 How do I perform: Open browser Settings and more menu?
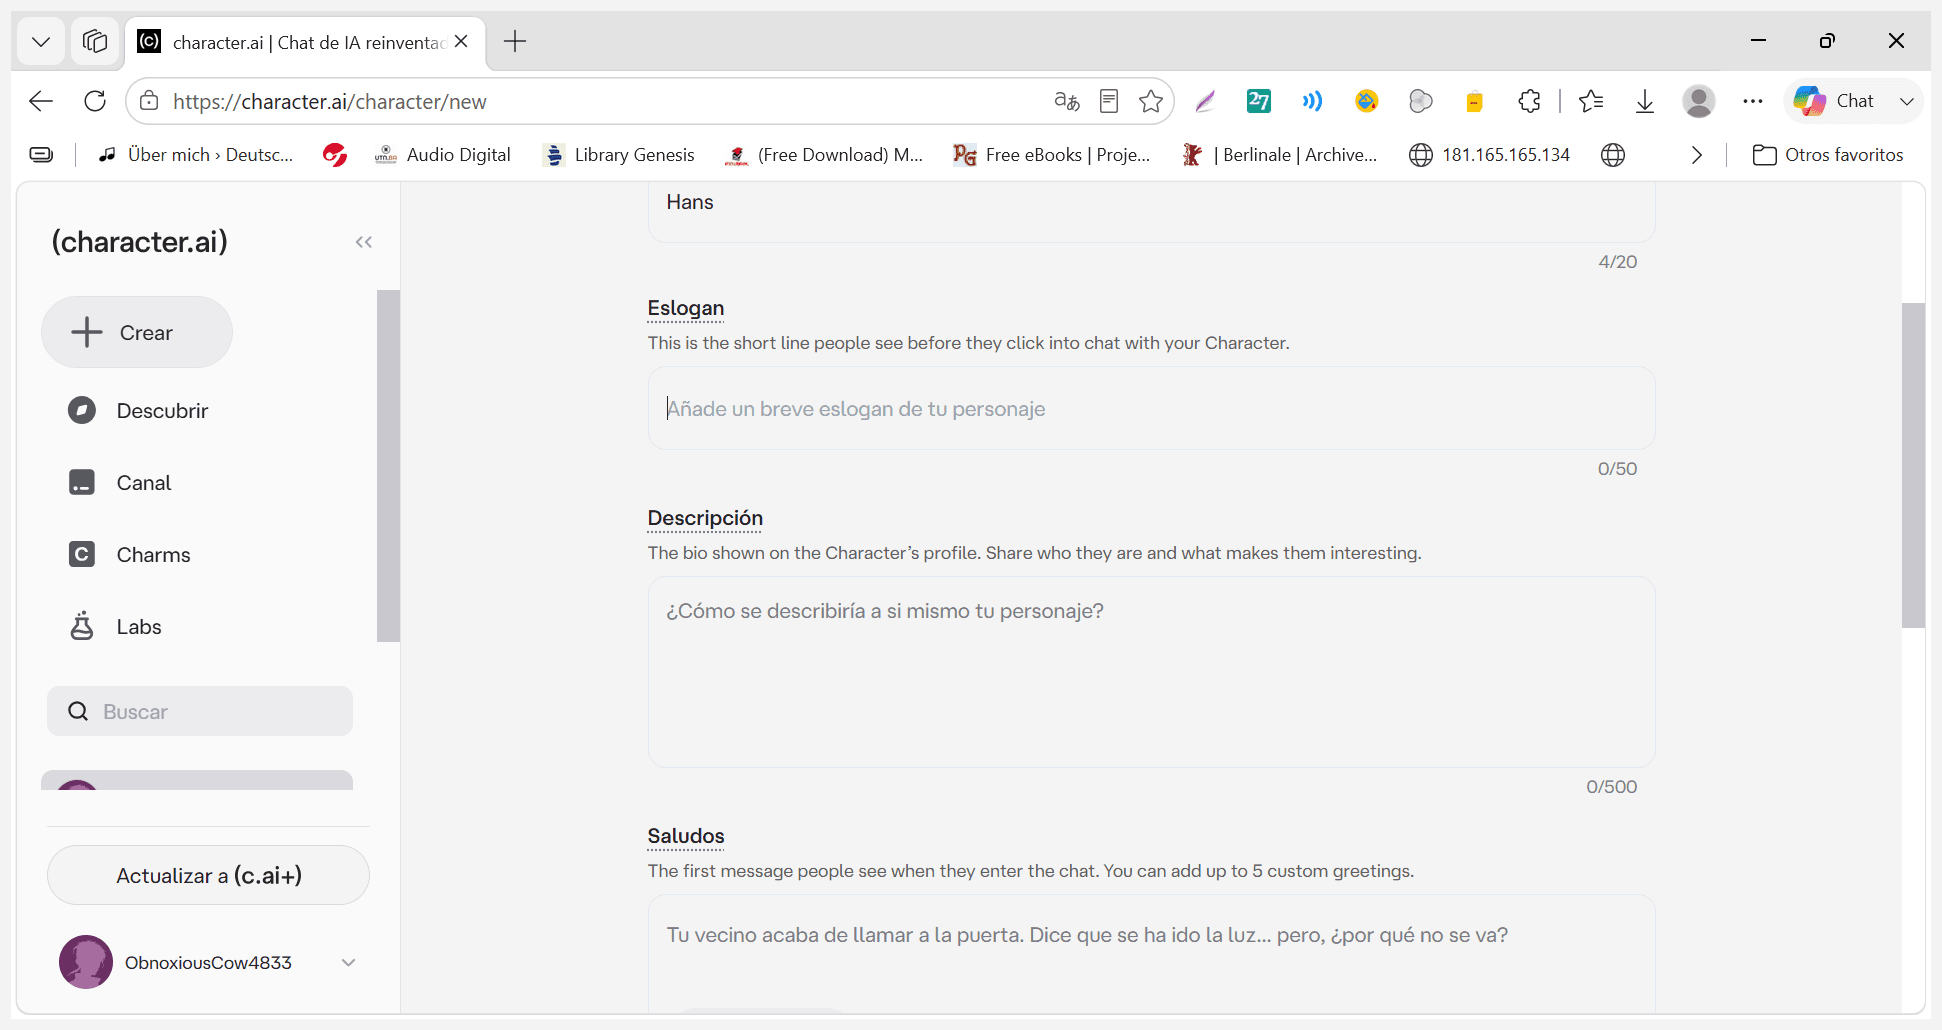(x=1753, y=101)
